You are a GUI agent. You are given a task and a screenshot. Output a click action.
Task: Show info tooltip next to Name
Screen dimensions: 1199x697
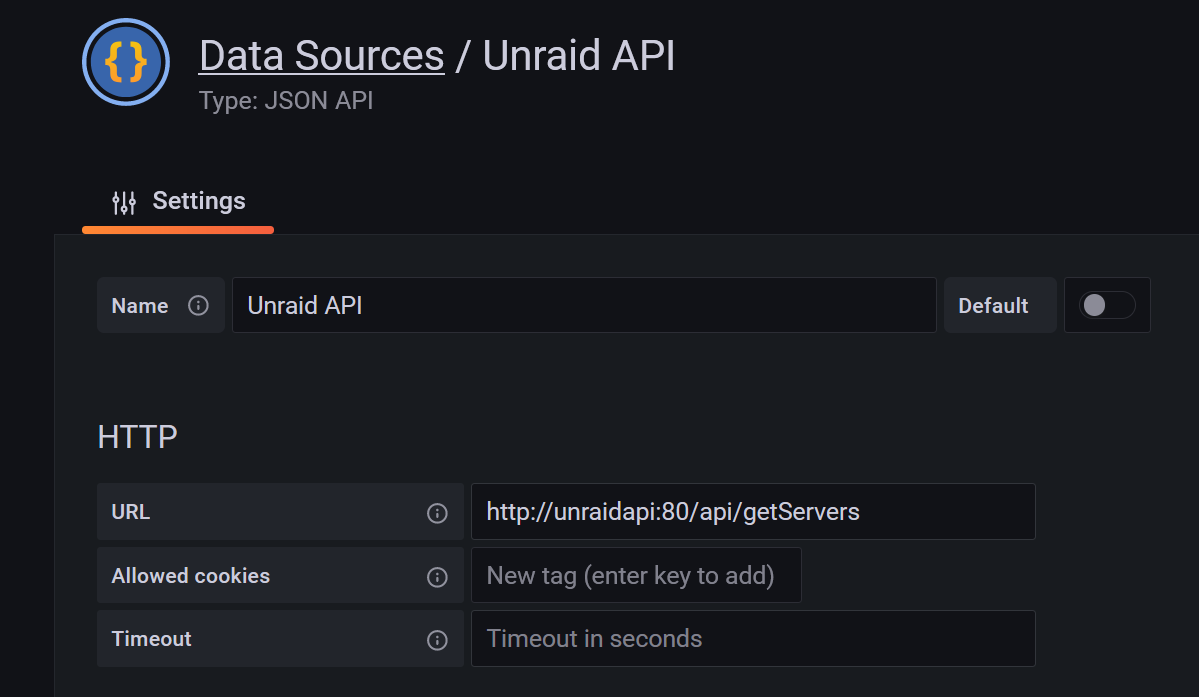coord(198,306)
